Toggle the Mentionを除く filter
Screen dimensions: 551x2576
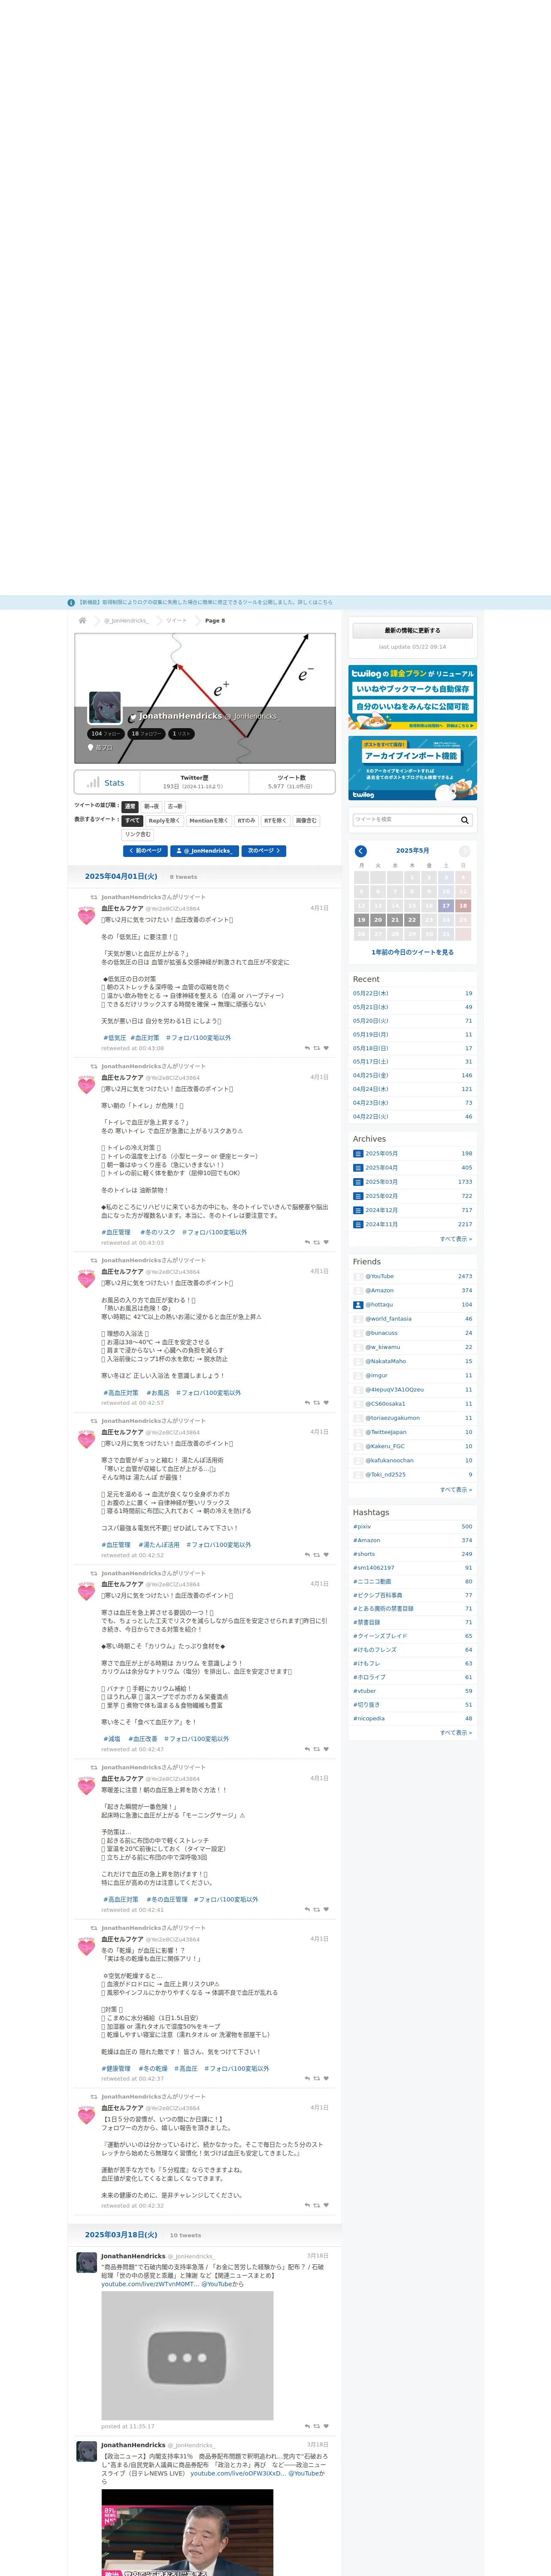[208, 820]
